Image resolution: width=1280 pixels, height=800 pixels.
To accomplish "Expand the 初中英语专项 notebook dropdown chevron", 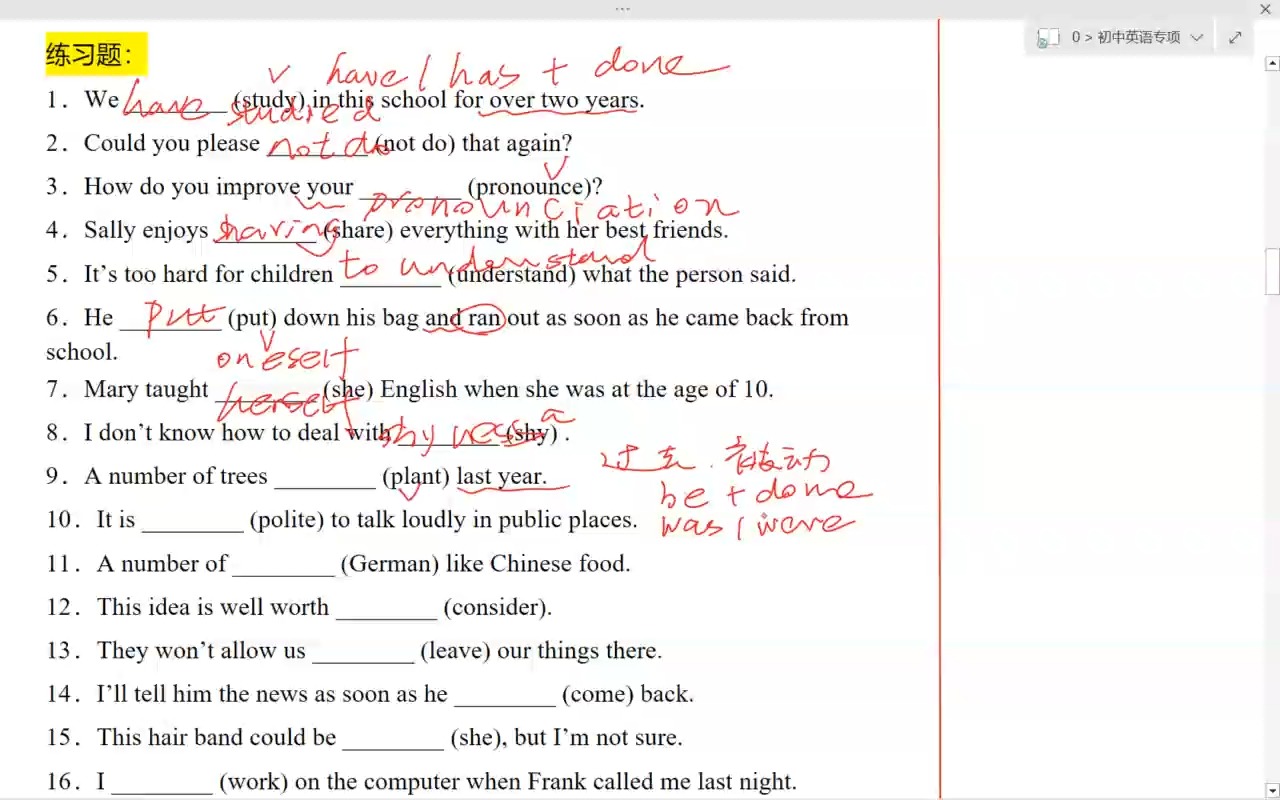I will pyautogui.click(x=1197, y=38).
